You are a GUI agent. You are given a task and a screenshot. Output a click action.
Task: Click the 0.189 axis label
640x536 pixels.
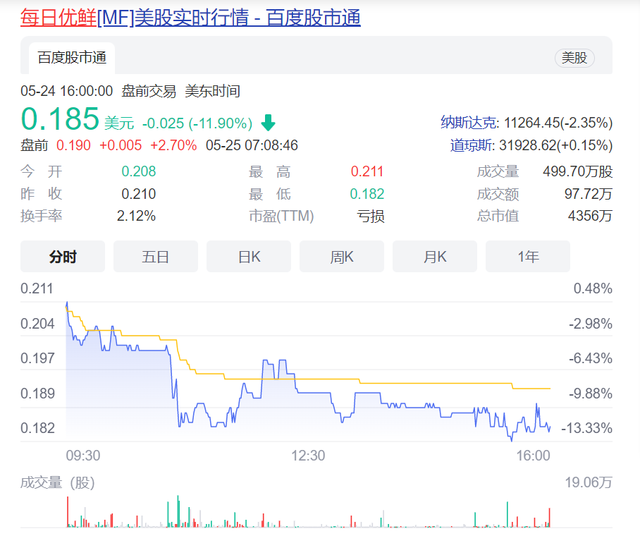point(37,394)
